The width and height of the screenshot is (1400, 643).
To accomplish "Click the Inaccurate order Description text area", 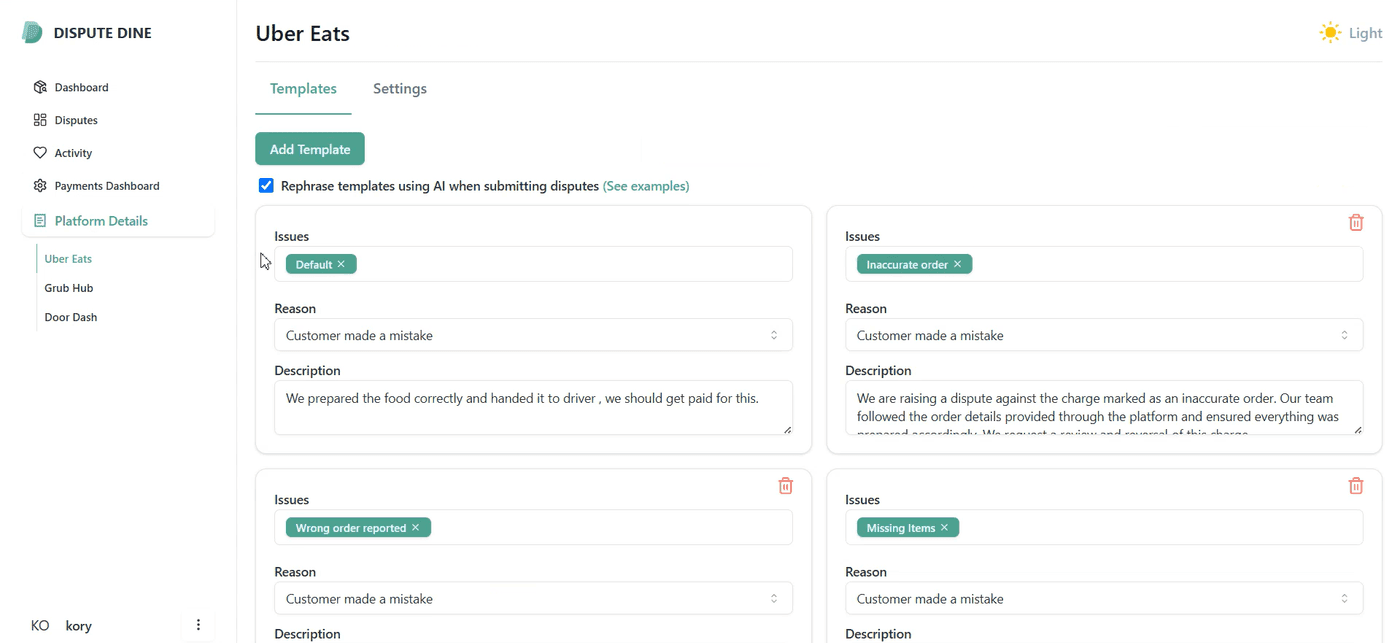I will [x=1104, y=407].
